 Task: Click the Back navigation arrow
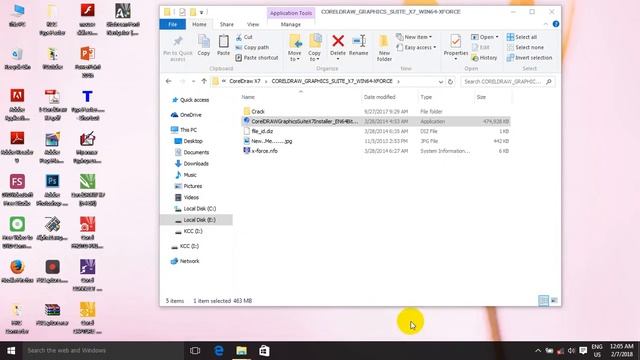coord(169,81)
